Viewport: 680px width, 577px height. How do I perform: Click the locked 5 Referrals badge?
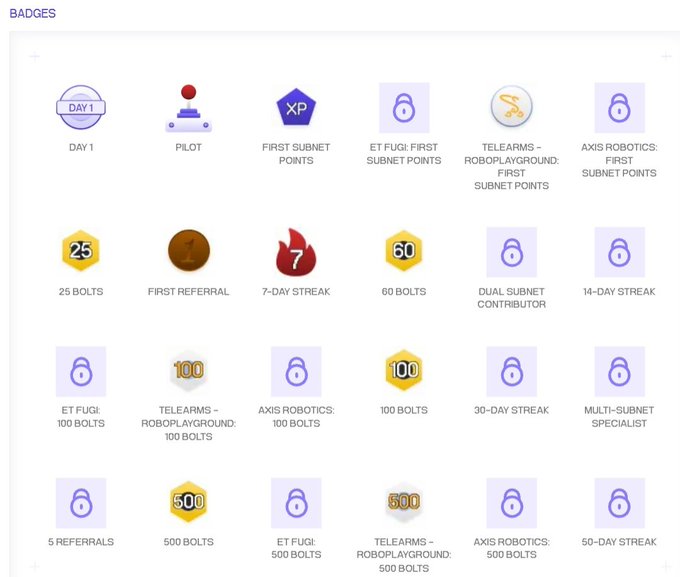click(81, 503)
